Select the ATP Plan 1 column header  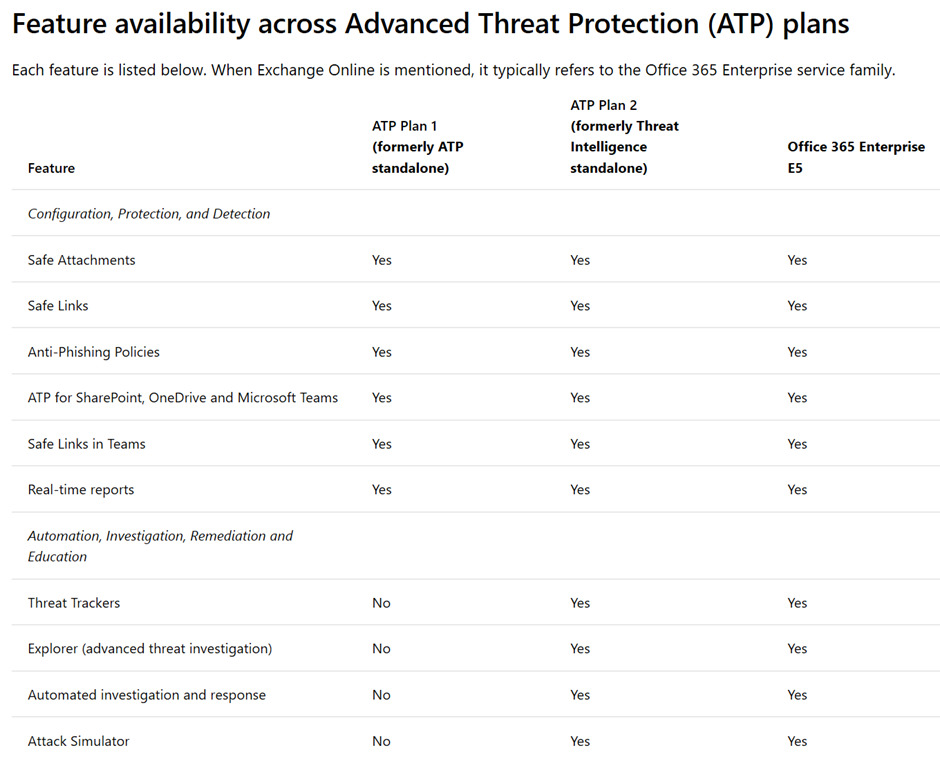point(418,147)
